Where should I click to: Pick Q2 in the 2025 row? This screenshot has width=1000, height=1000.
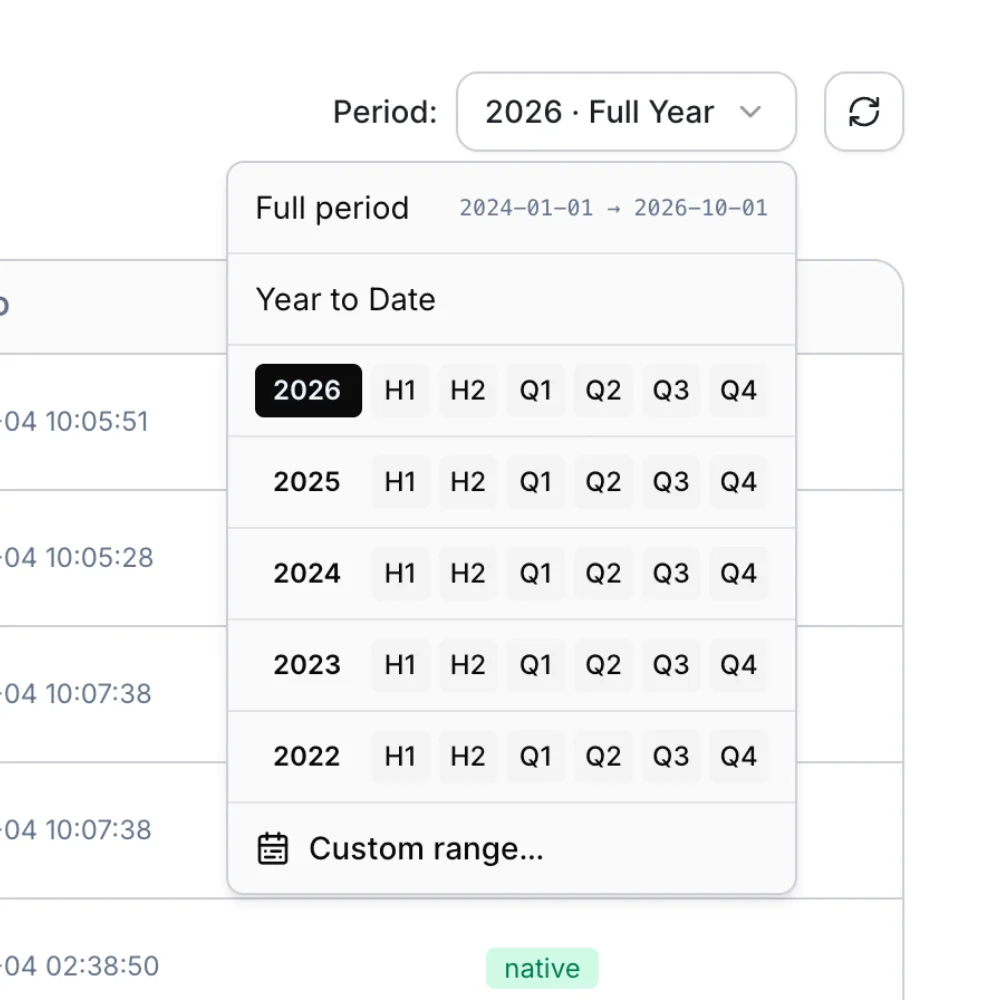coord(603,482)
